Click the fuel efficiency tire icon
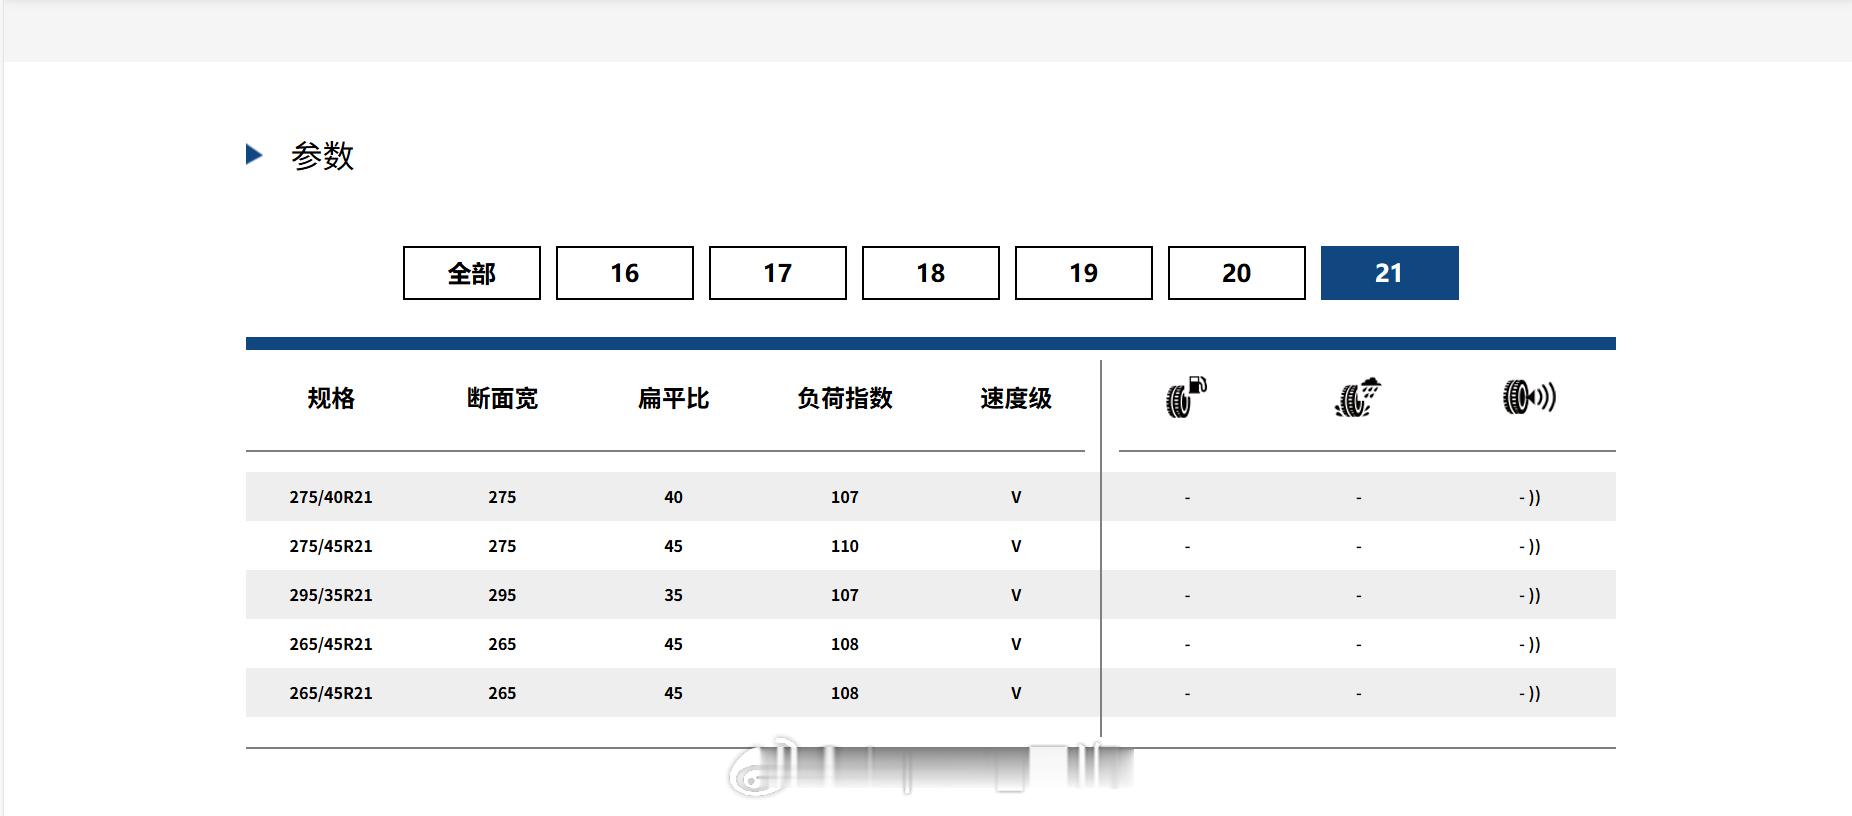 tap(1187, 397)
